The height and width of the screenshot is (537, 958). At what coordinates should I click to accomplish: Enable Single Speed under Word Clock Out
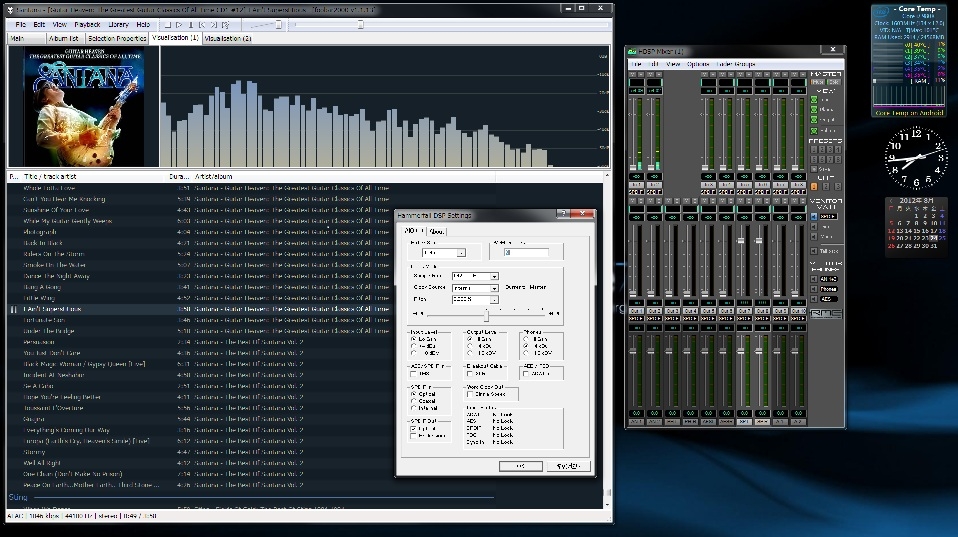click(471, 395)
